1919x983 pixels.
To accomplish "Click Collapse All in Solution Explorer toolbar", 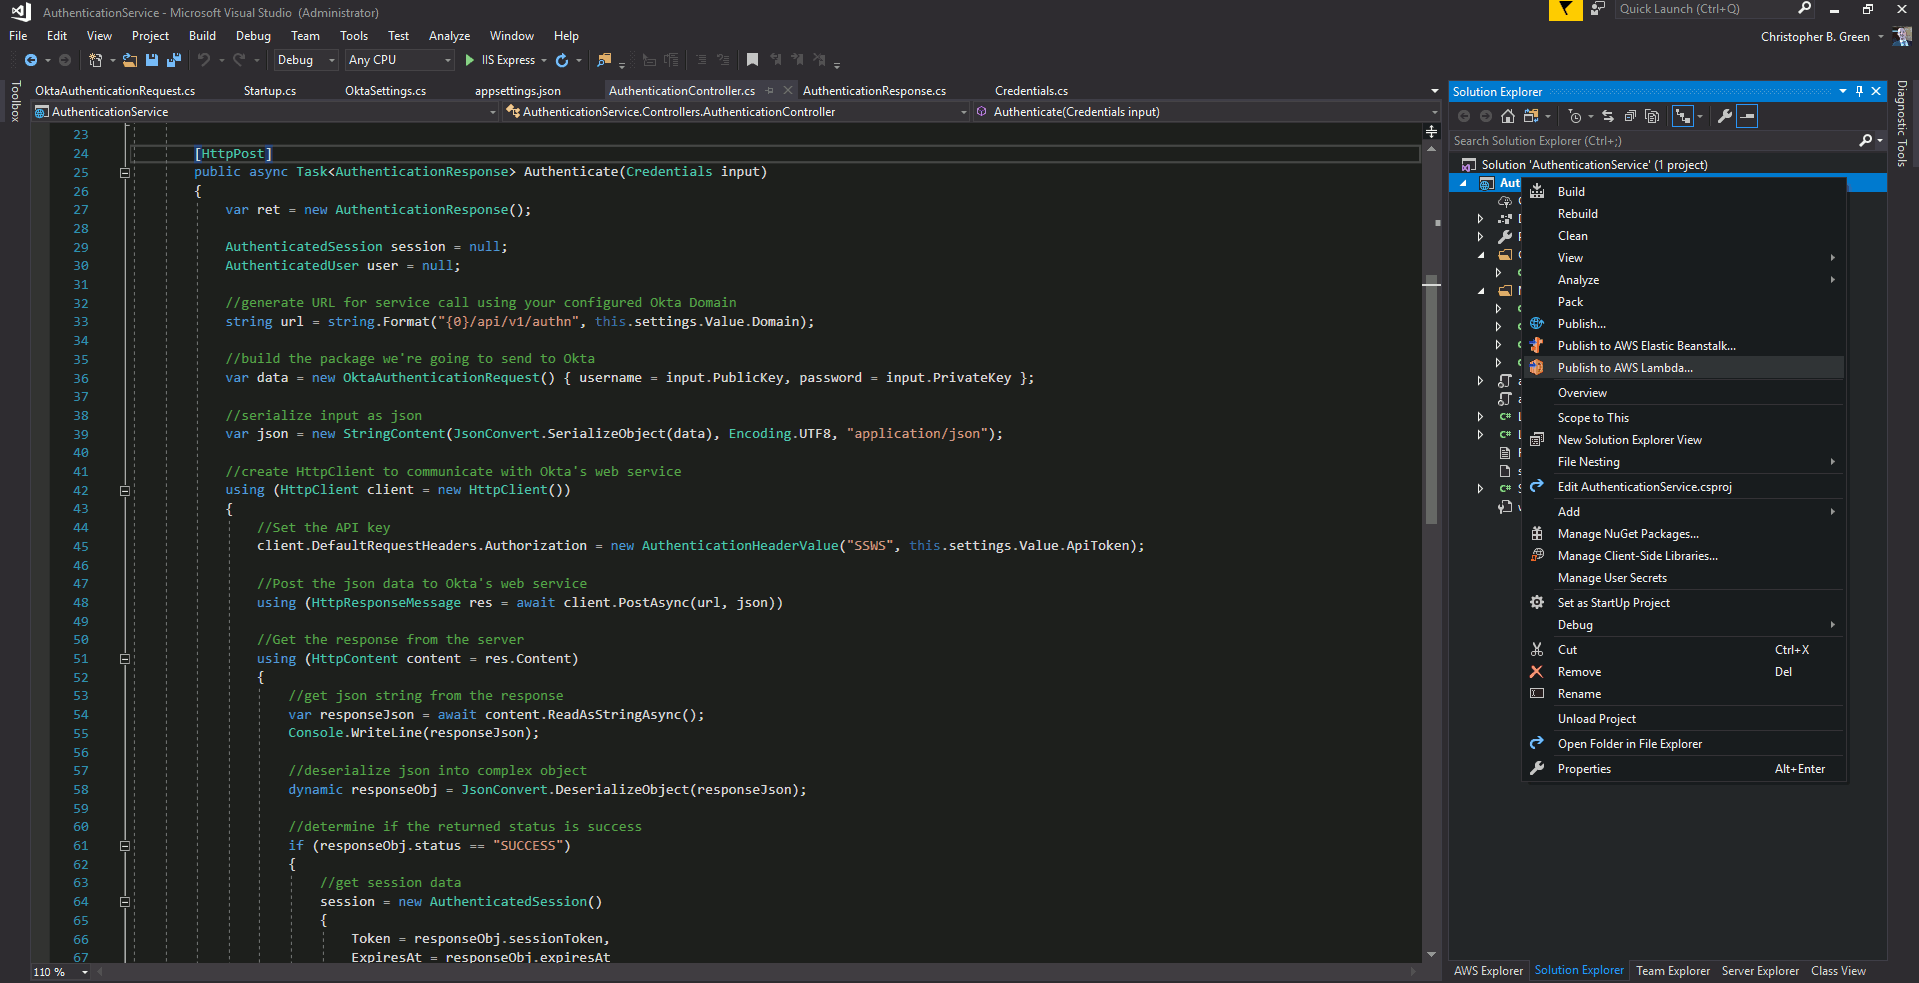I will (1630, 116).
